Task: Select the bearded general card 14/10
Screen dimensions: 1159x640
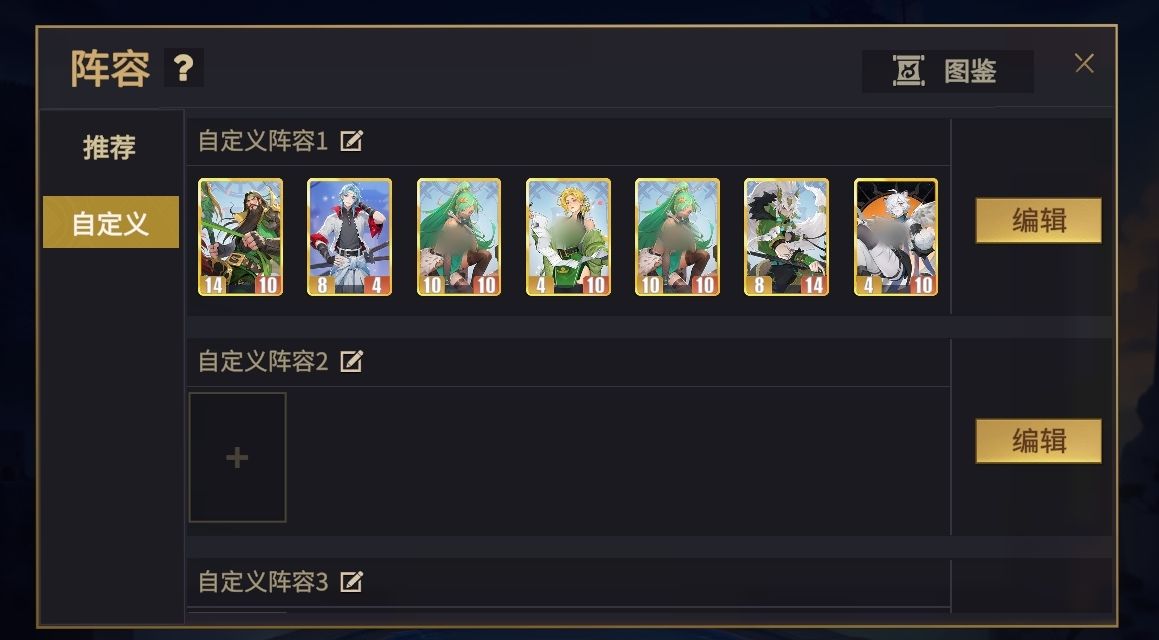Action: 240,236
